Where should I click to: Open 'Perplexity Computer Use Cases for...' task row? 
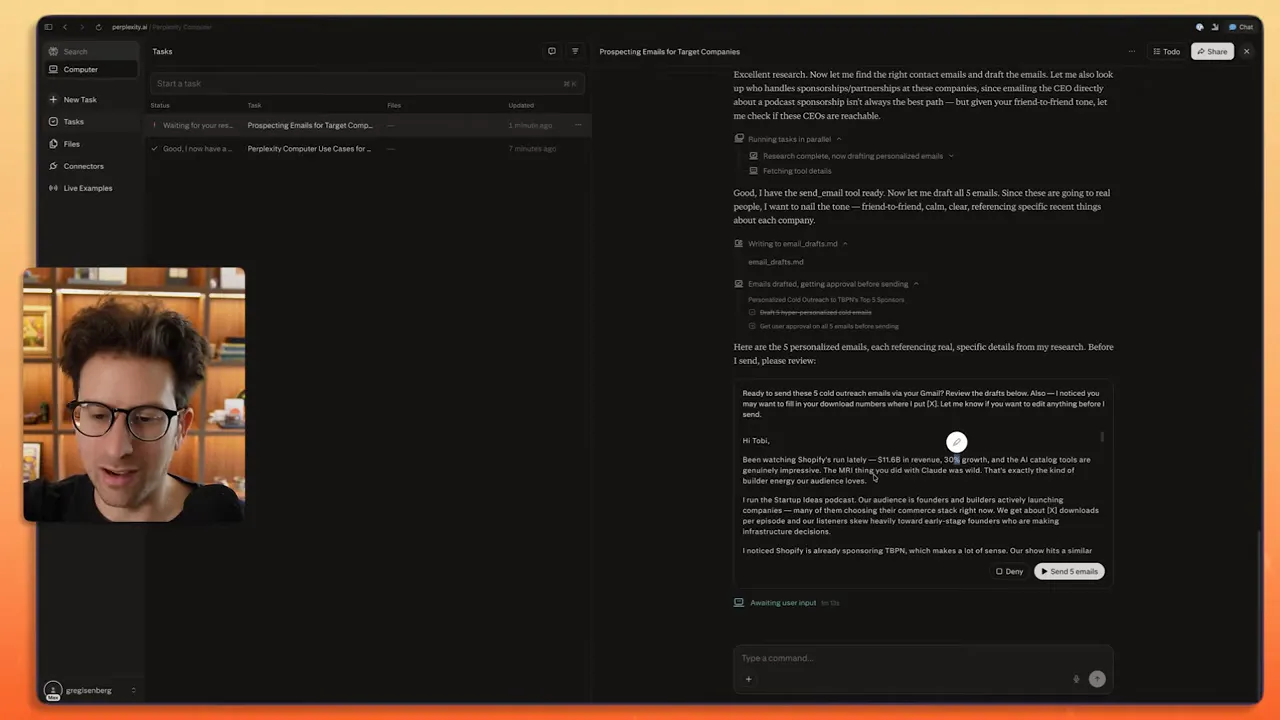[370, 149]
